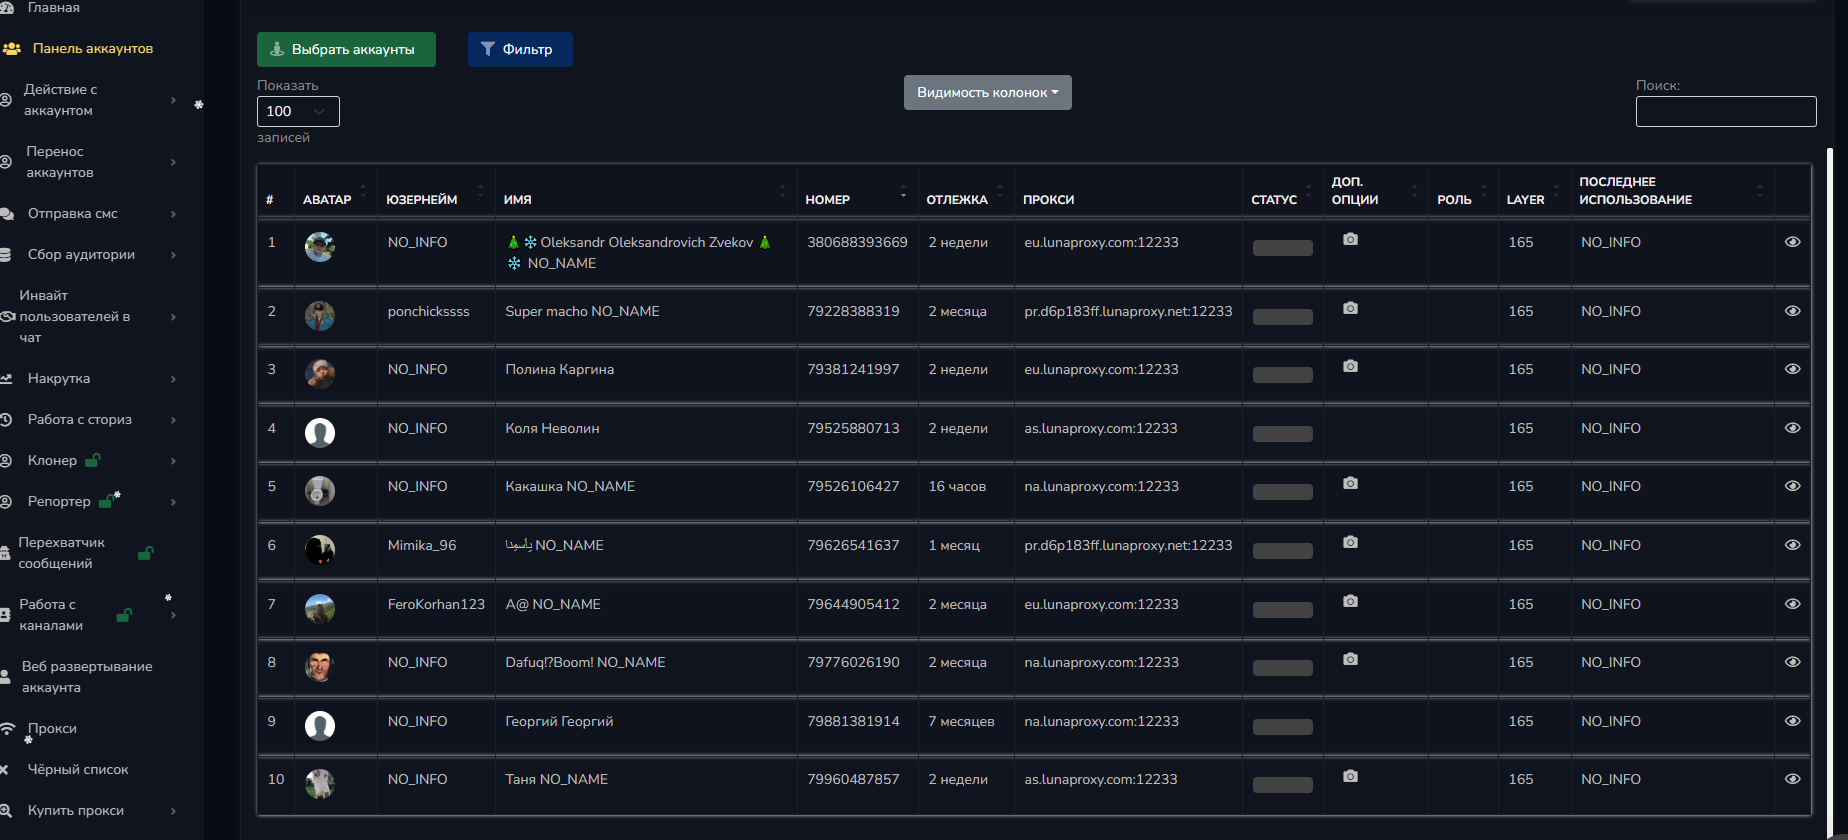1848x840 pixels.
Task: Click avatar of Mimika_96 account
Action: pyautogui.click(x=320, y=549)
